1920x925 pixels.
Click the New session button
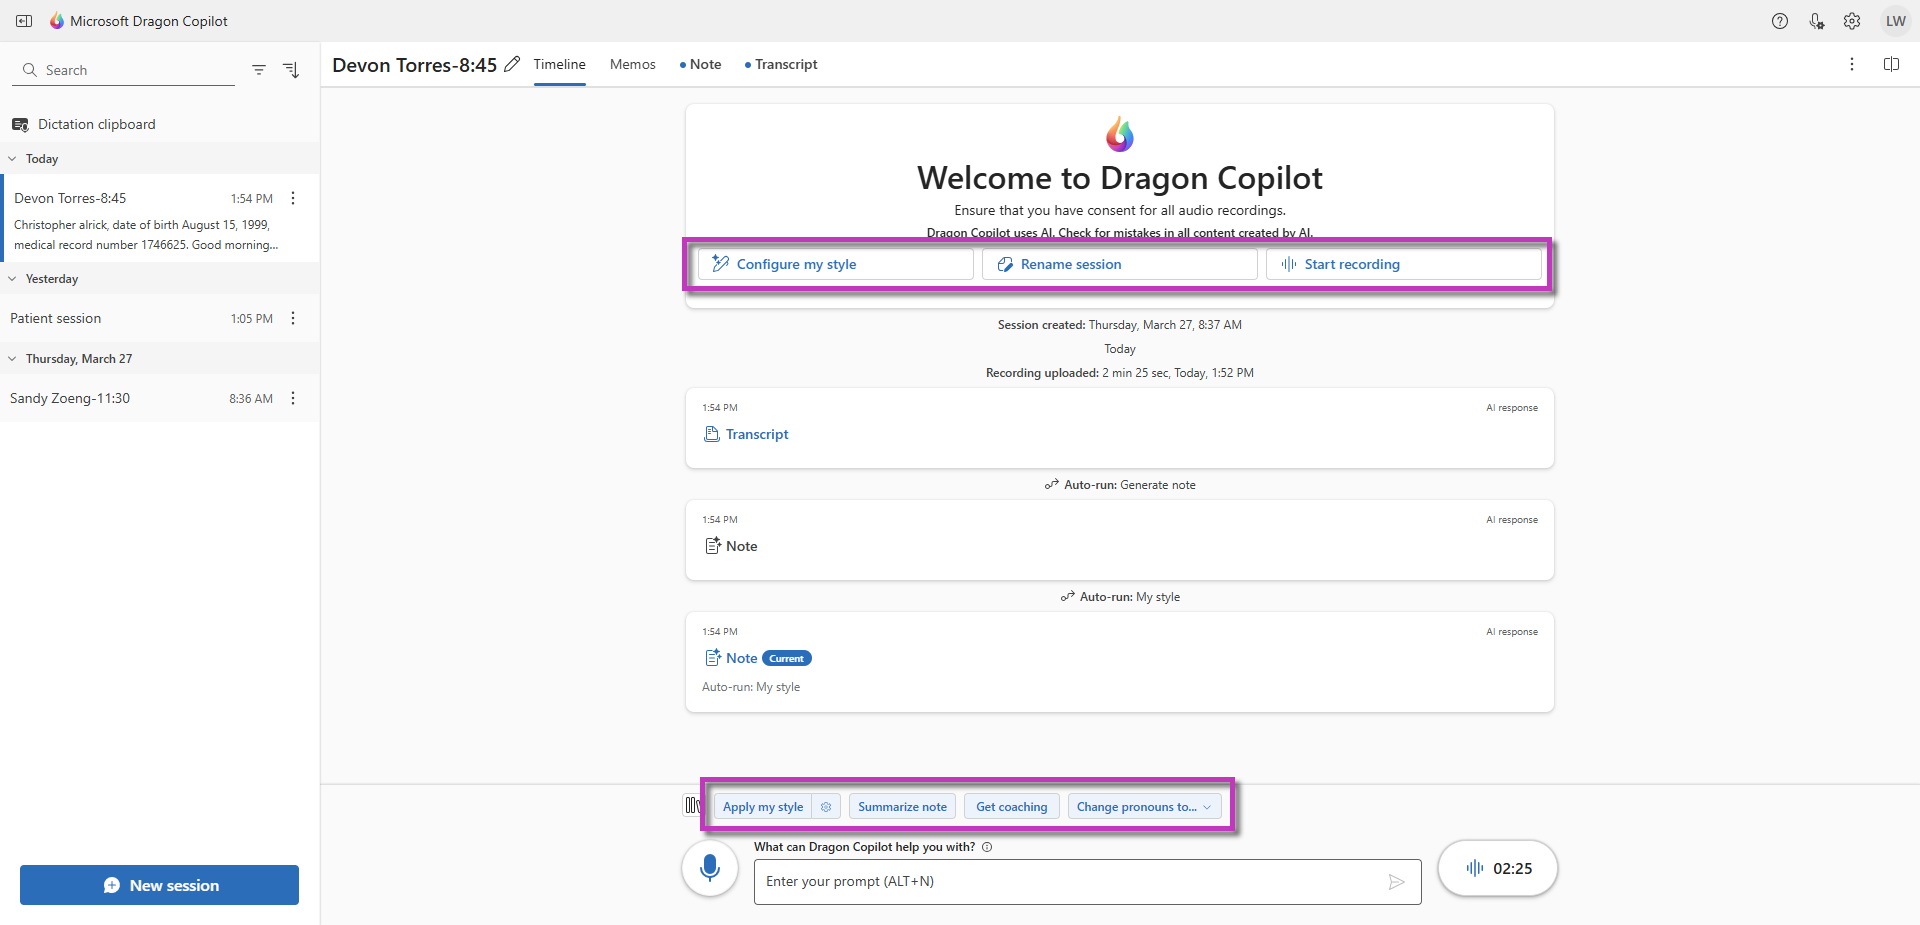tap(159, 885)
